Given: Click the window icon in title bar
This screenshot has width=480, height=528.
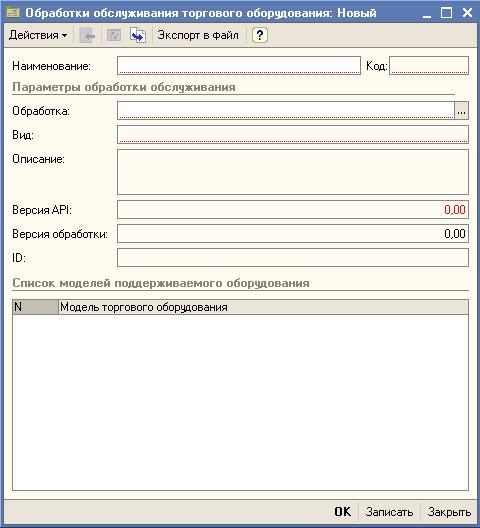Looking at the screenshot, I should 13,13.
